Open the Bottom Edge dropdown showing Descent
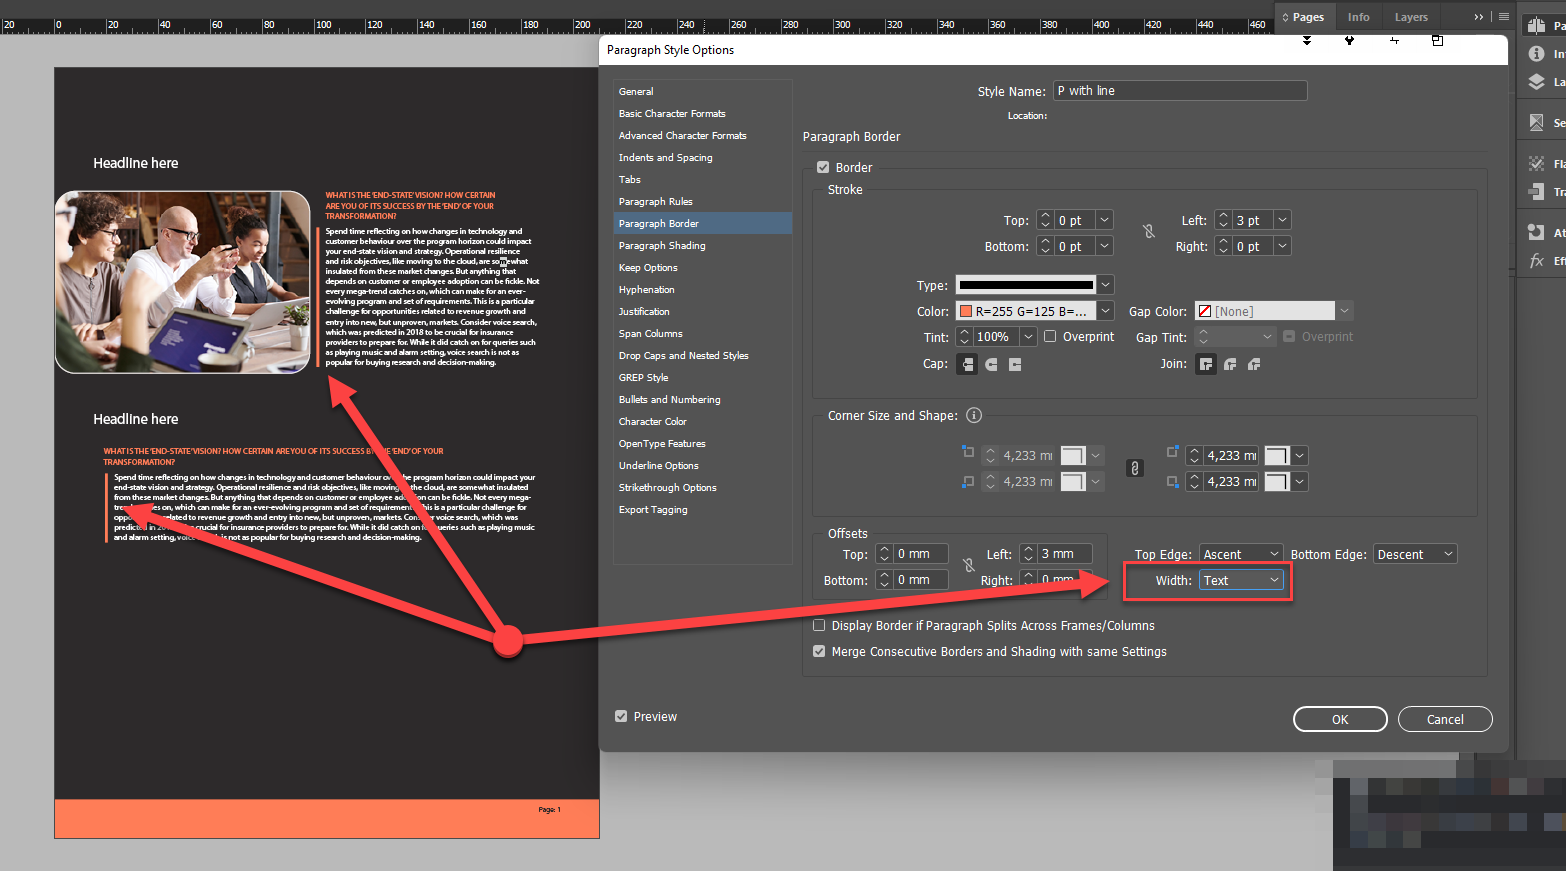Viewport: 1566px width, 871px height. (x=1414, y=553)
